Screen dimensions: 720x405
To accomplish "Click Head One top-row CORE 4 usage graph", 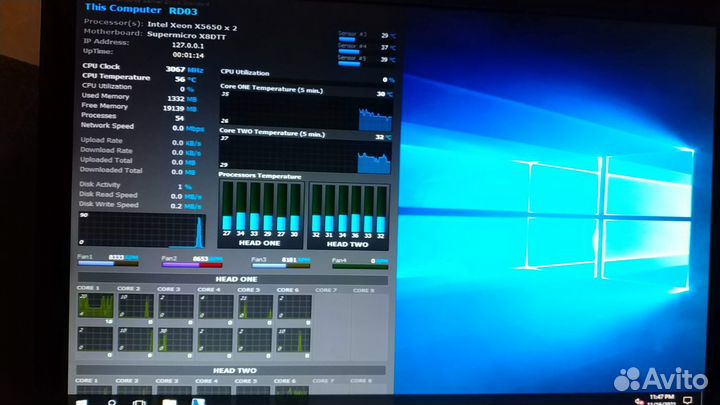I will point(216,307).
